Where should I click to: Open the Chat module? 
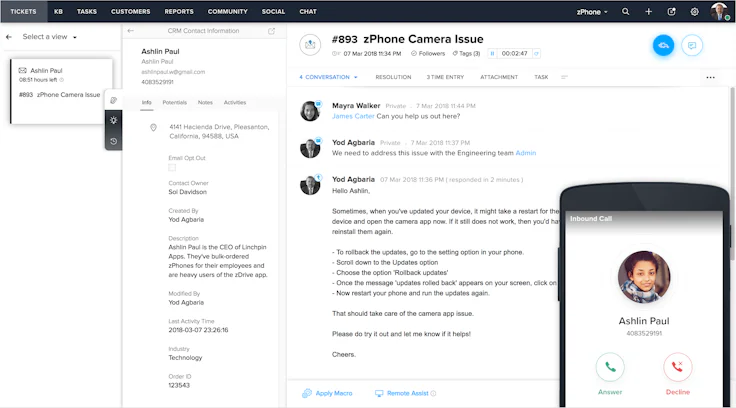pyautogui.click(x=308, y=11)
